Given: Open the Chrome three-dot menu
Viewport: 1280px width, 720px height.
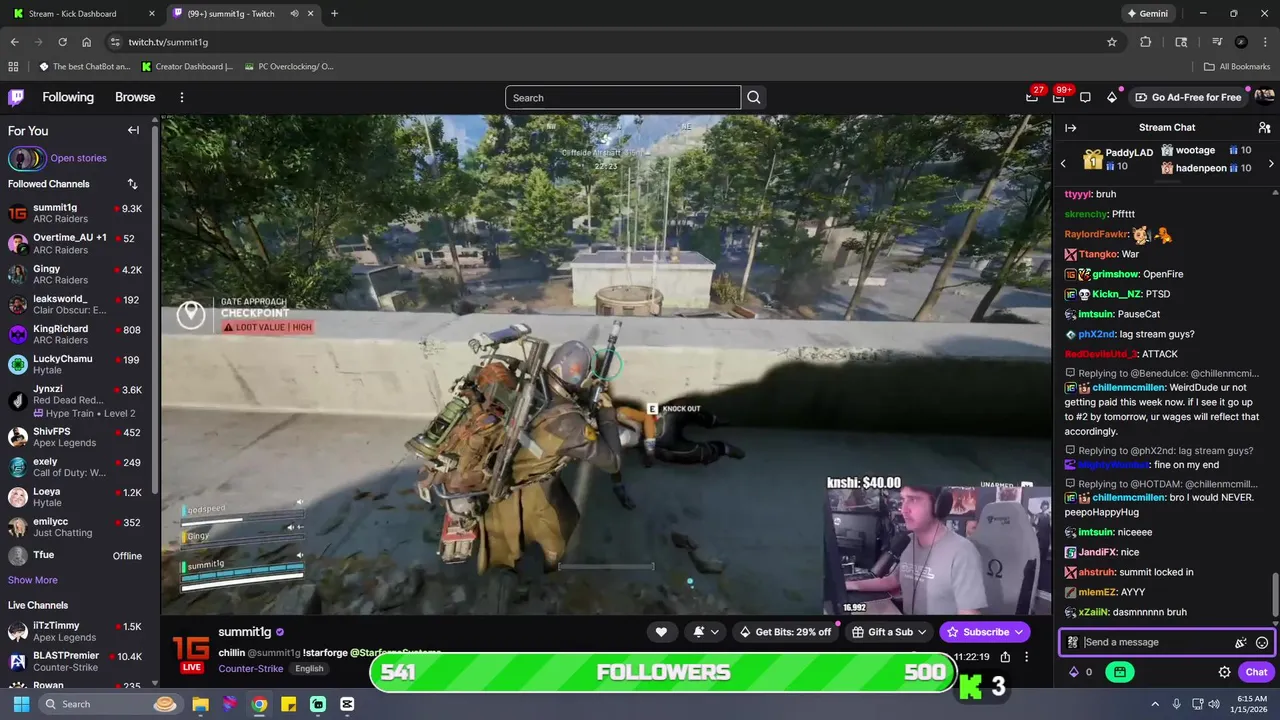Looking at the screenshot, I should pos(1264,42).
